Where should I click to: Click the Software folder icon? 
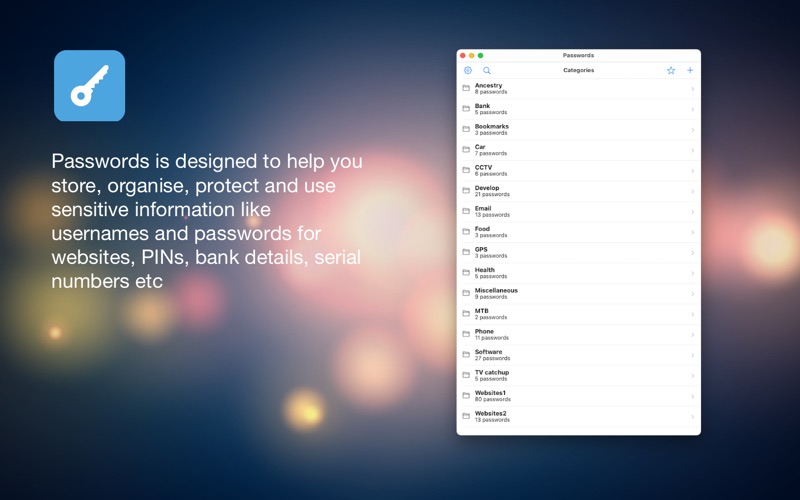(x=466, y=354)
